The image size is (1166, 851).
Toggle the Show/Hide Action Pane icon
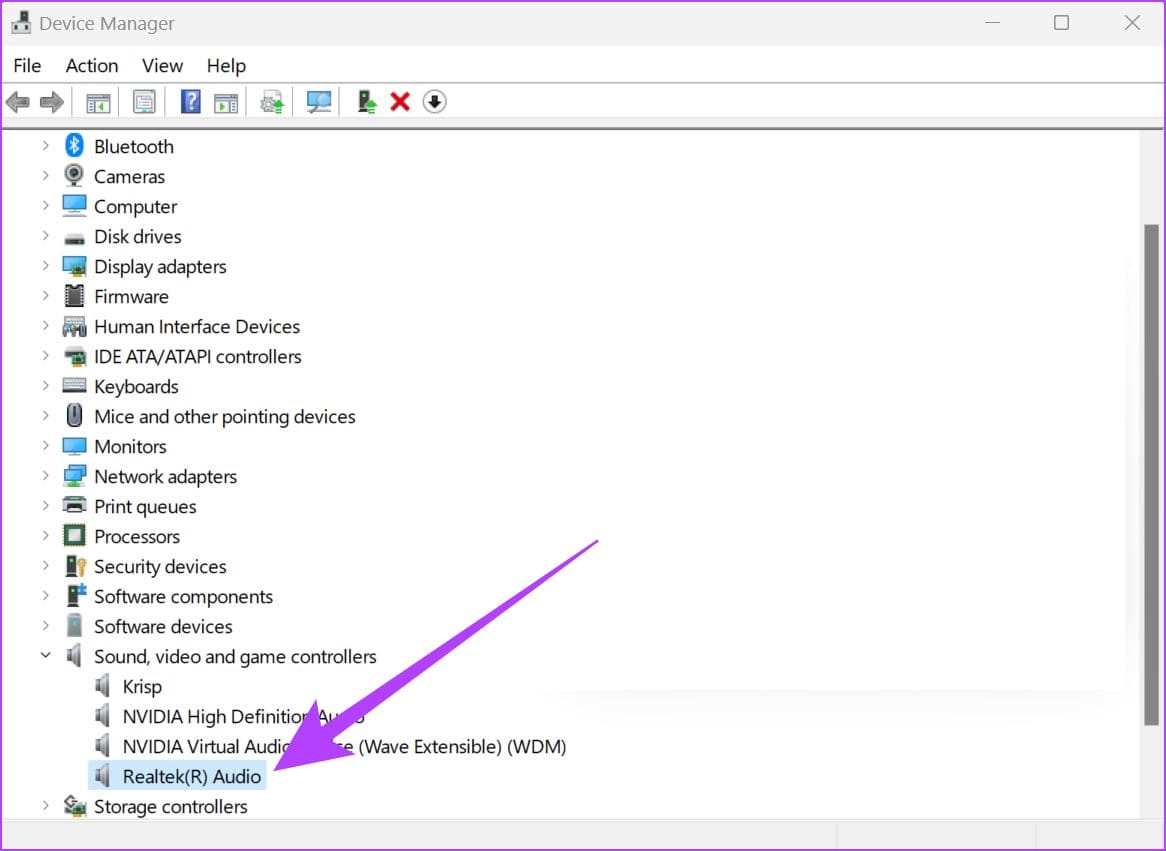(x=225, y=102)
